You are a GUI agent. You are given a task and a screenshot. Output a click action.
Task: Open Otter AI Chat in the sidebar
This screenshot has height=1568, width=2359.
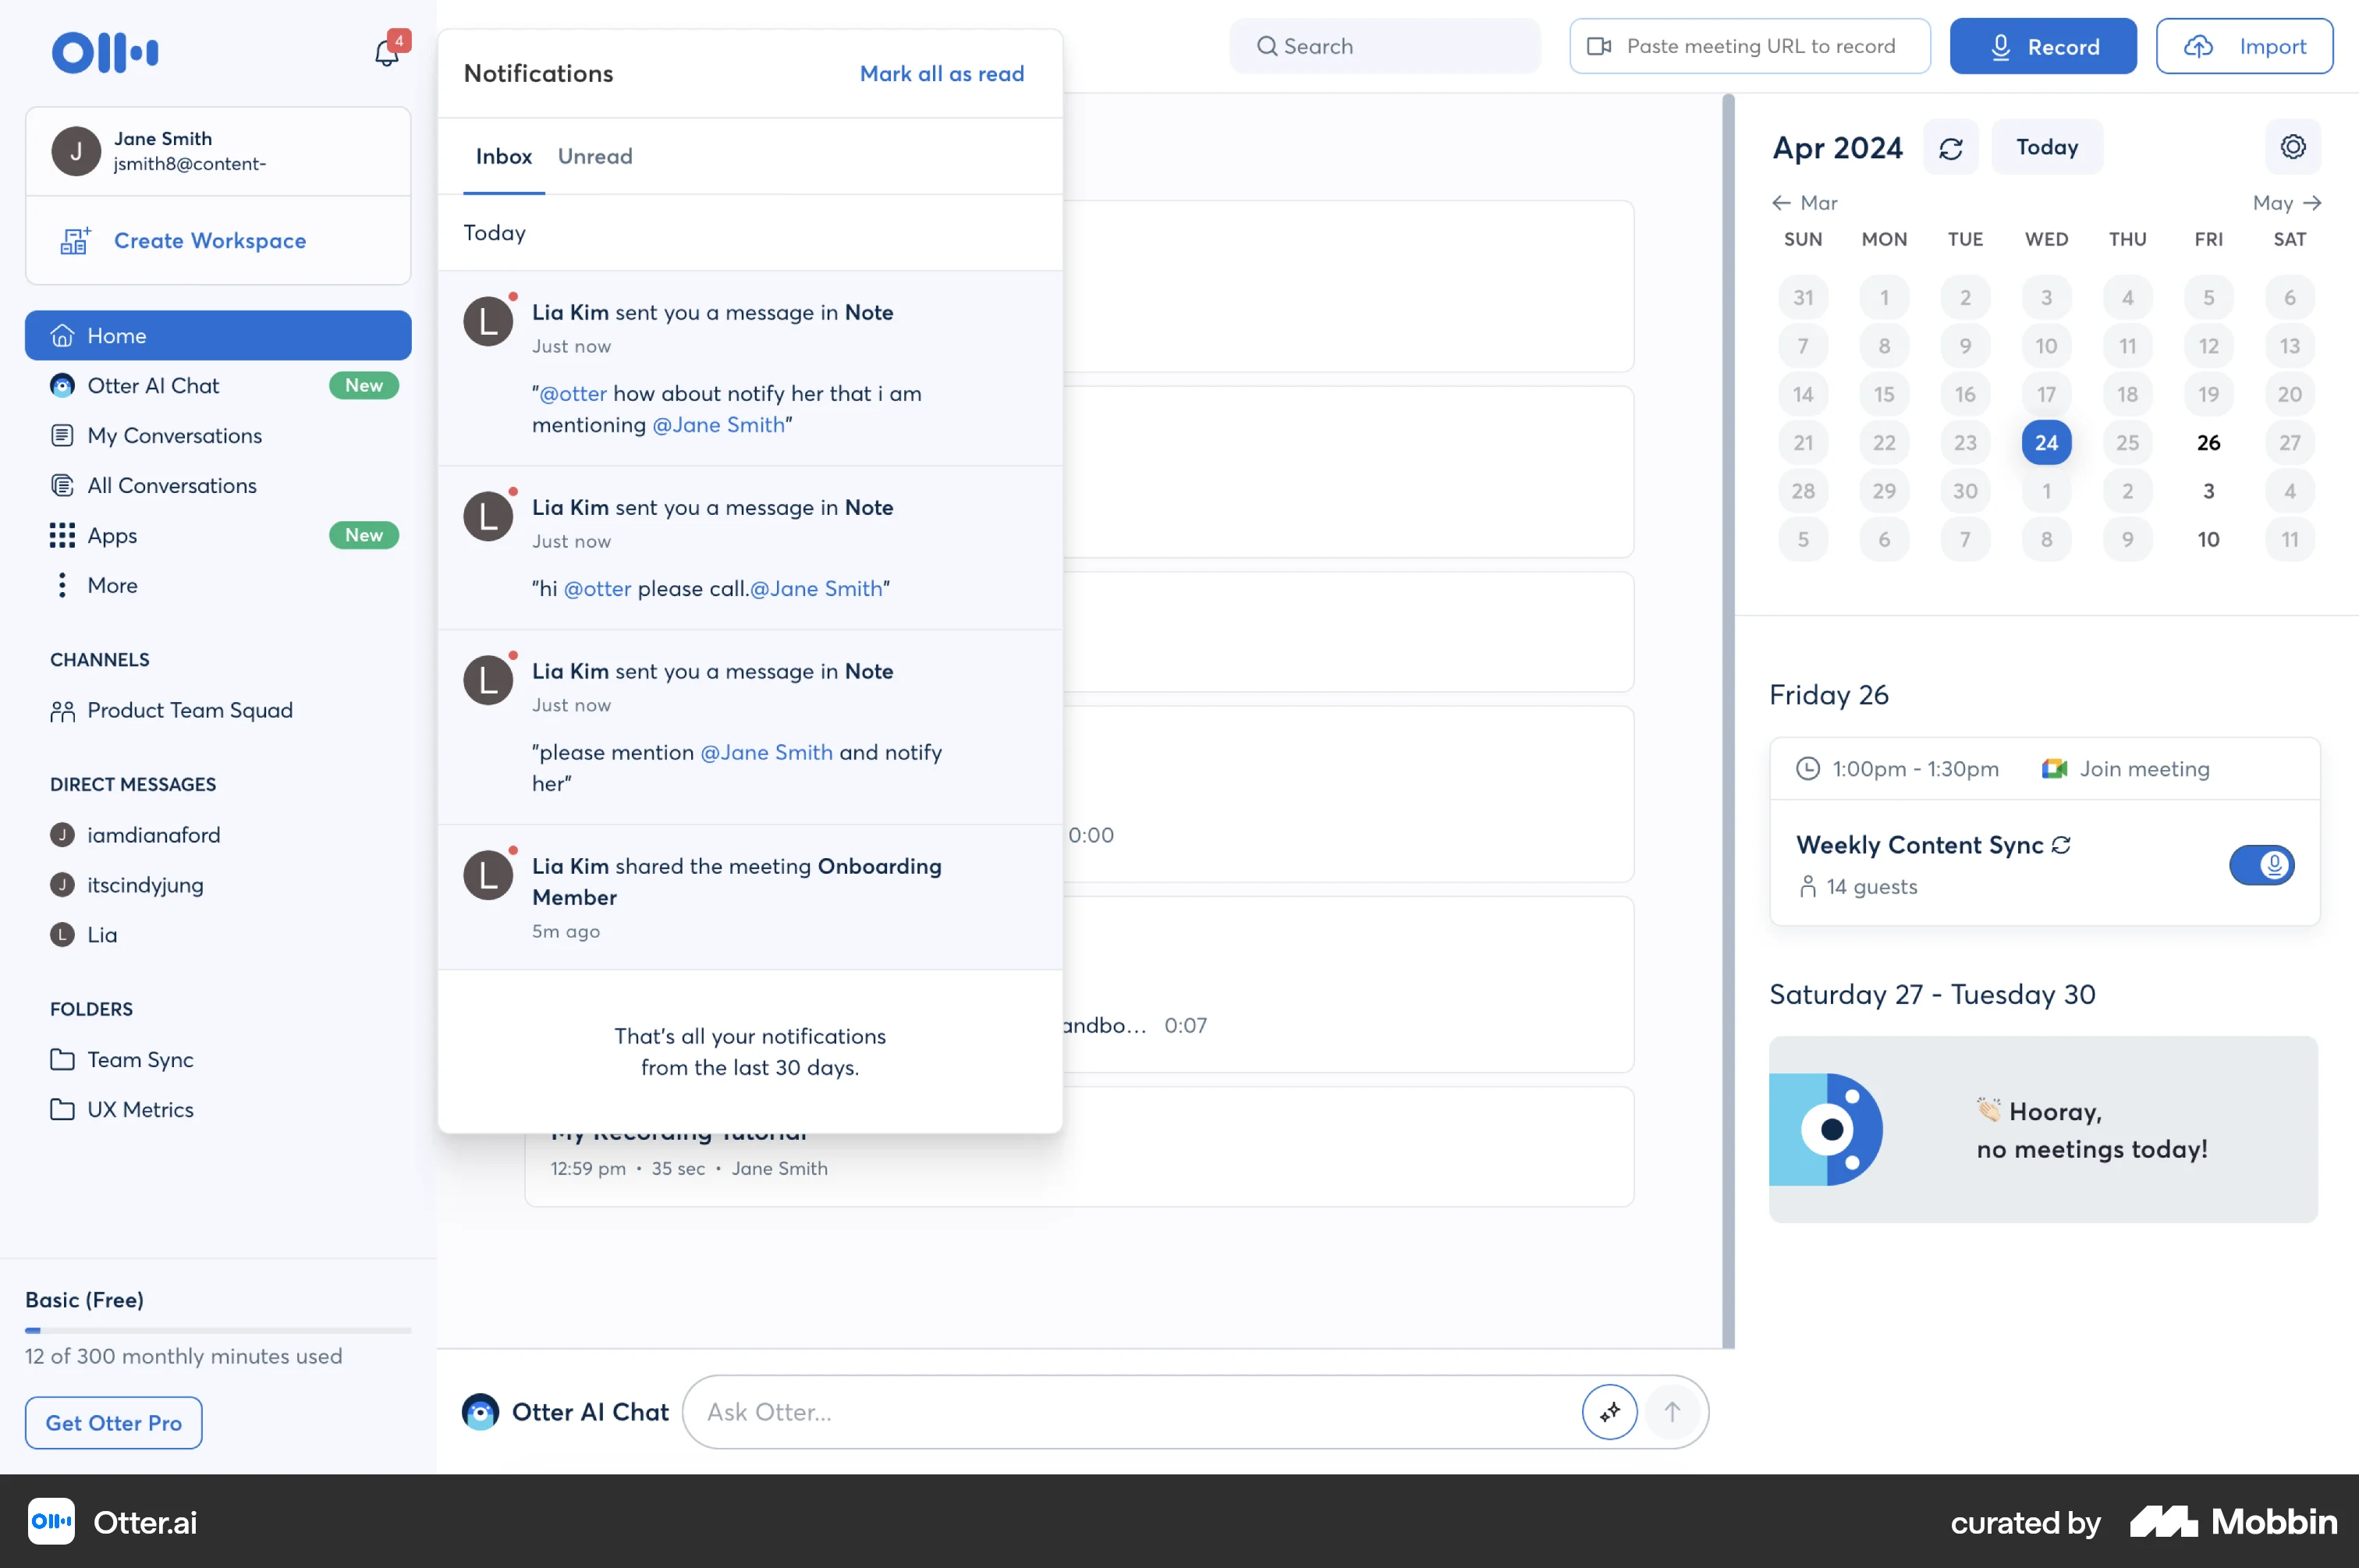pos(218,385)
